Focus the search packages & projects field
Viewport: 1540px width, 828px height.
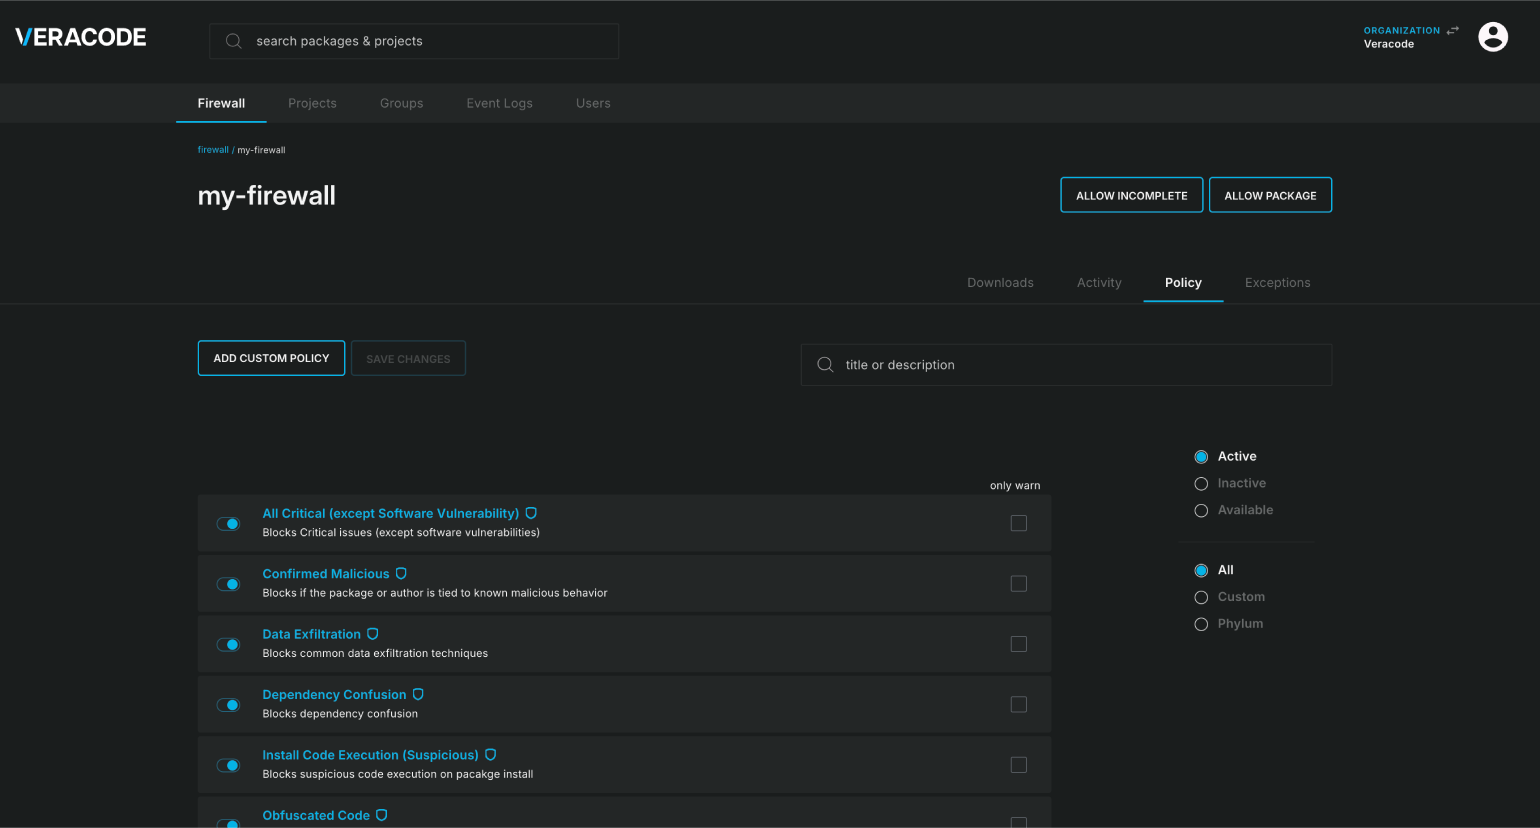[414, 41]
